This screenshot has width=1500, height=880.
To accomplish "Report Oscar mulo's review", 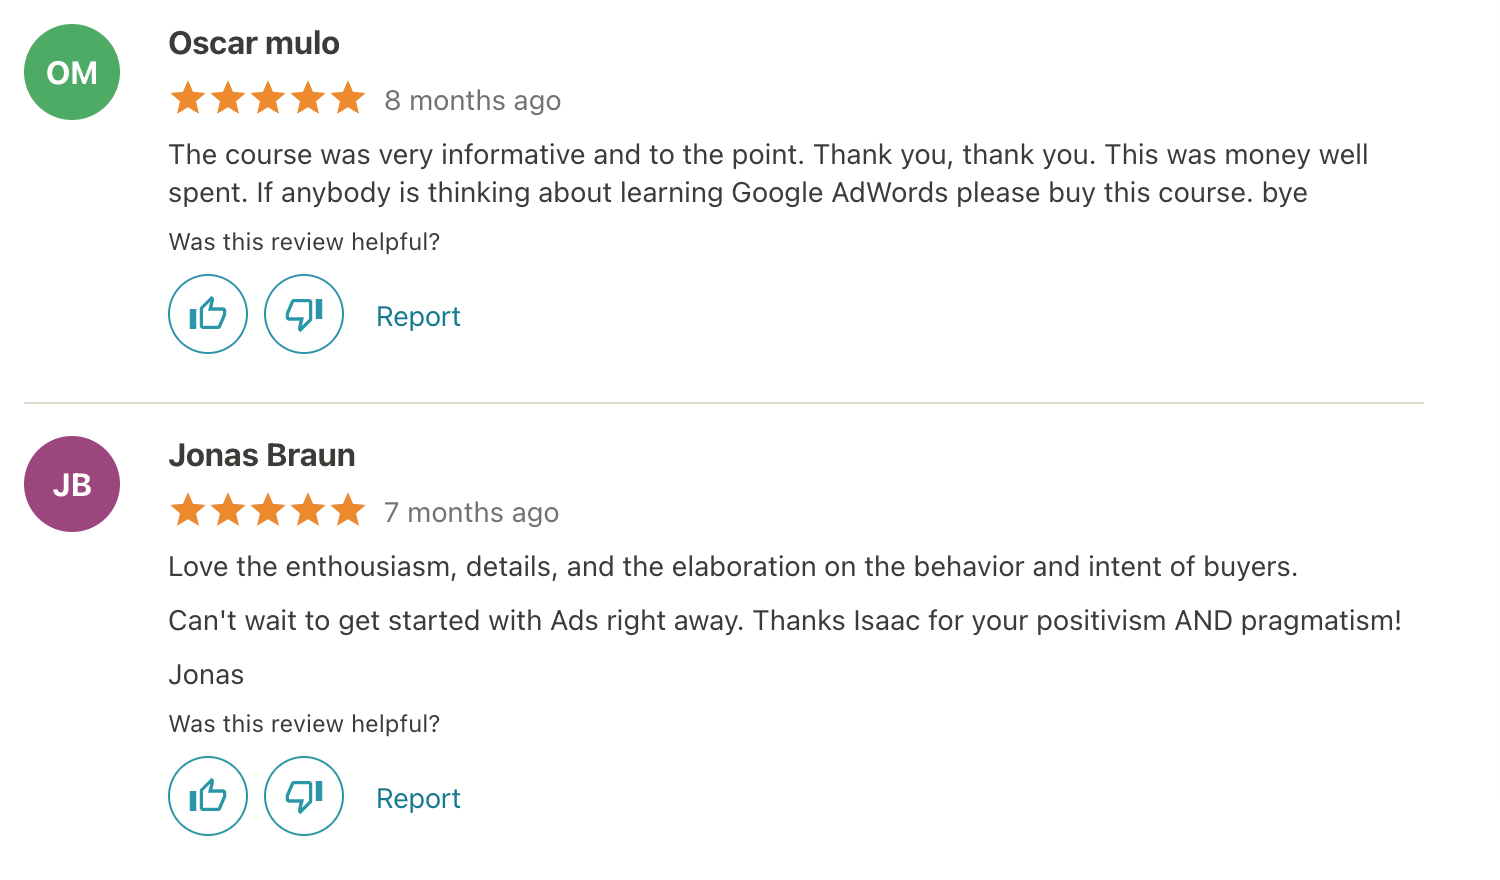I will (x=418, y=317).
